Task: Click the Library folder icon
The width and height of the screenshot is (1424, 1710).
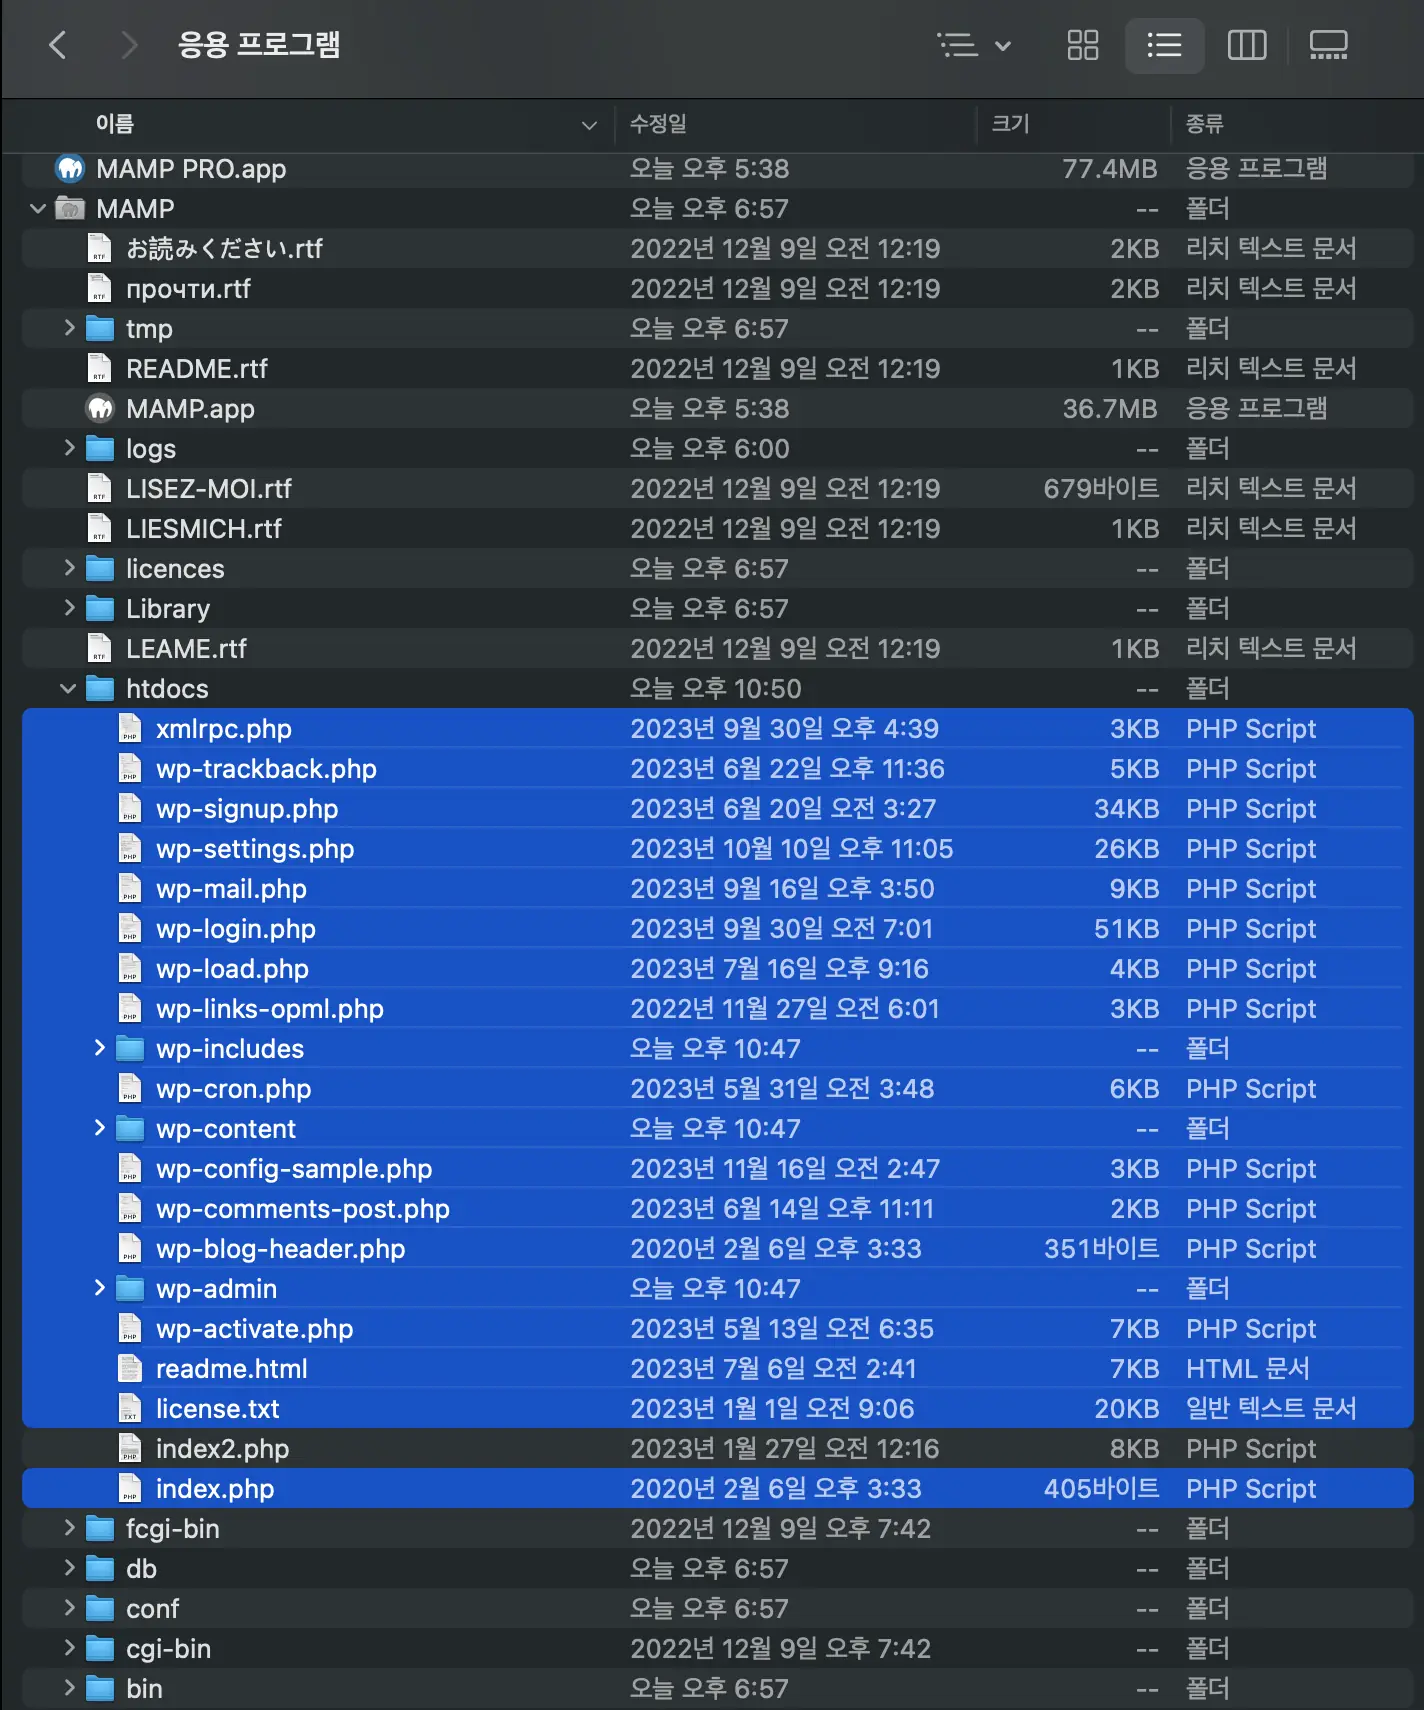Action: pyautogui.click(x=100, y=609)
